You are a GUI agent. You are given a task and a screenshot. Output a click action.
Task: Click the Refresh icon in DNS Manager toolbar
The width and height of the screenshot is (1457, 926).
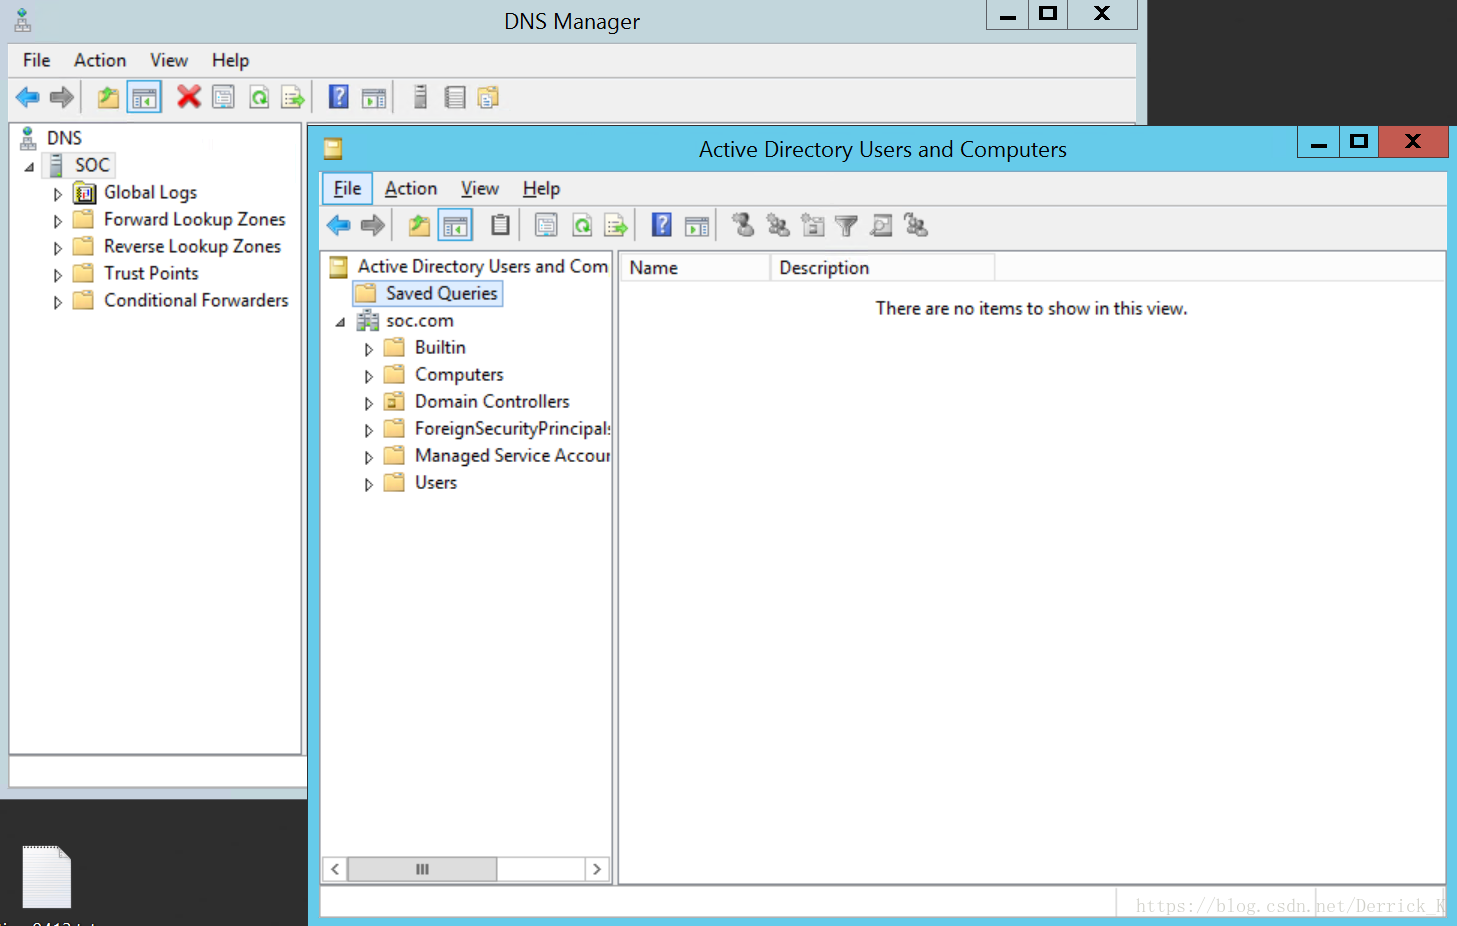[x=259, y=97]
